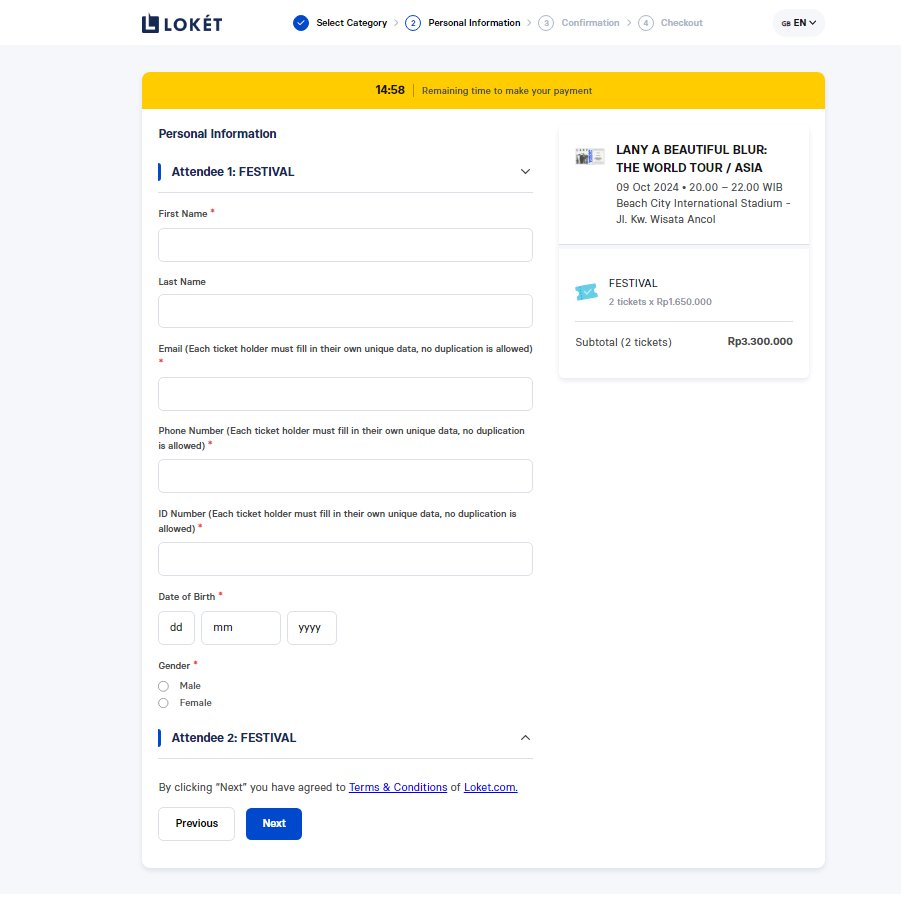Open the EN language dropdown
This screenshot has width=901, height=899.
[x=799, y=23]
